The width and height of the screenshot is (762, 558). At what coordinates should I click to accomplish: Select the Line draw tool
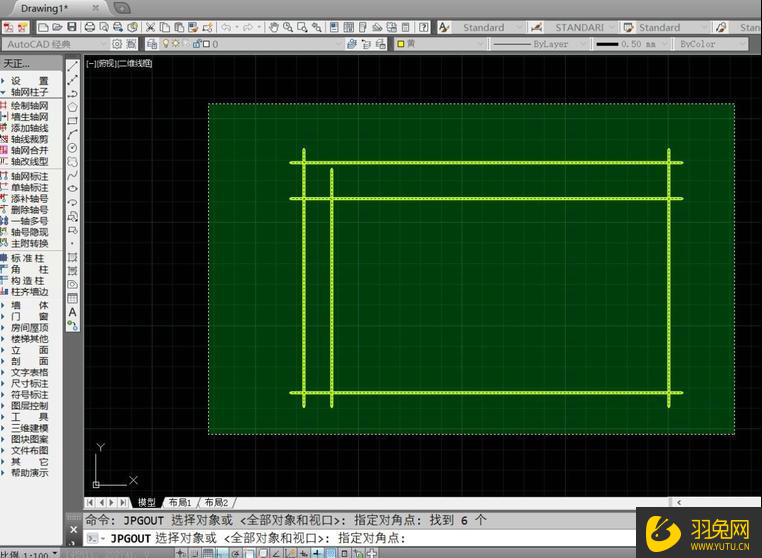(x=73, y=66)
